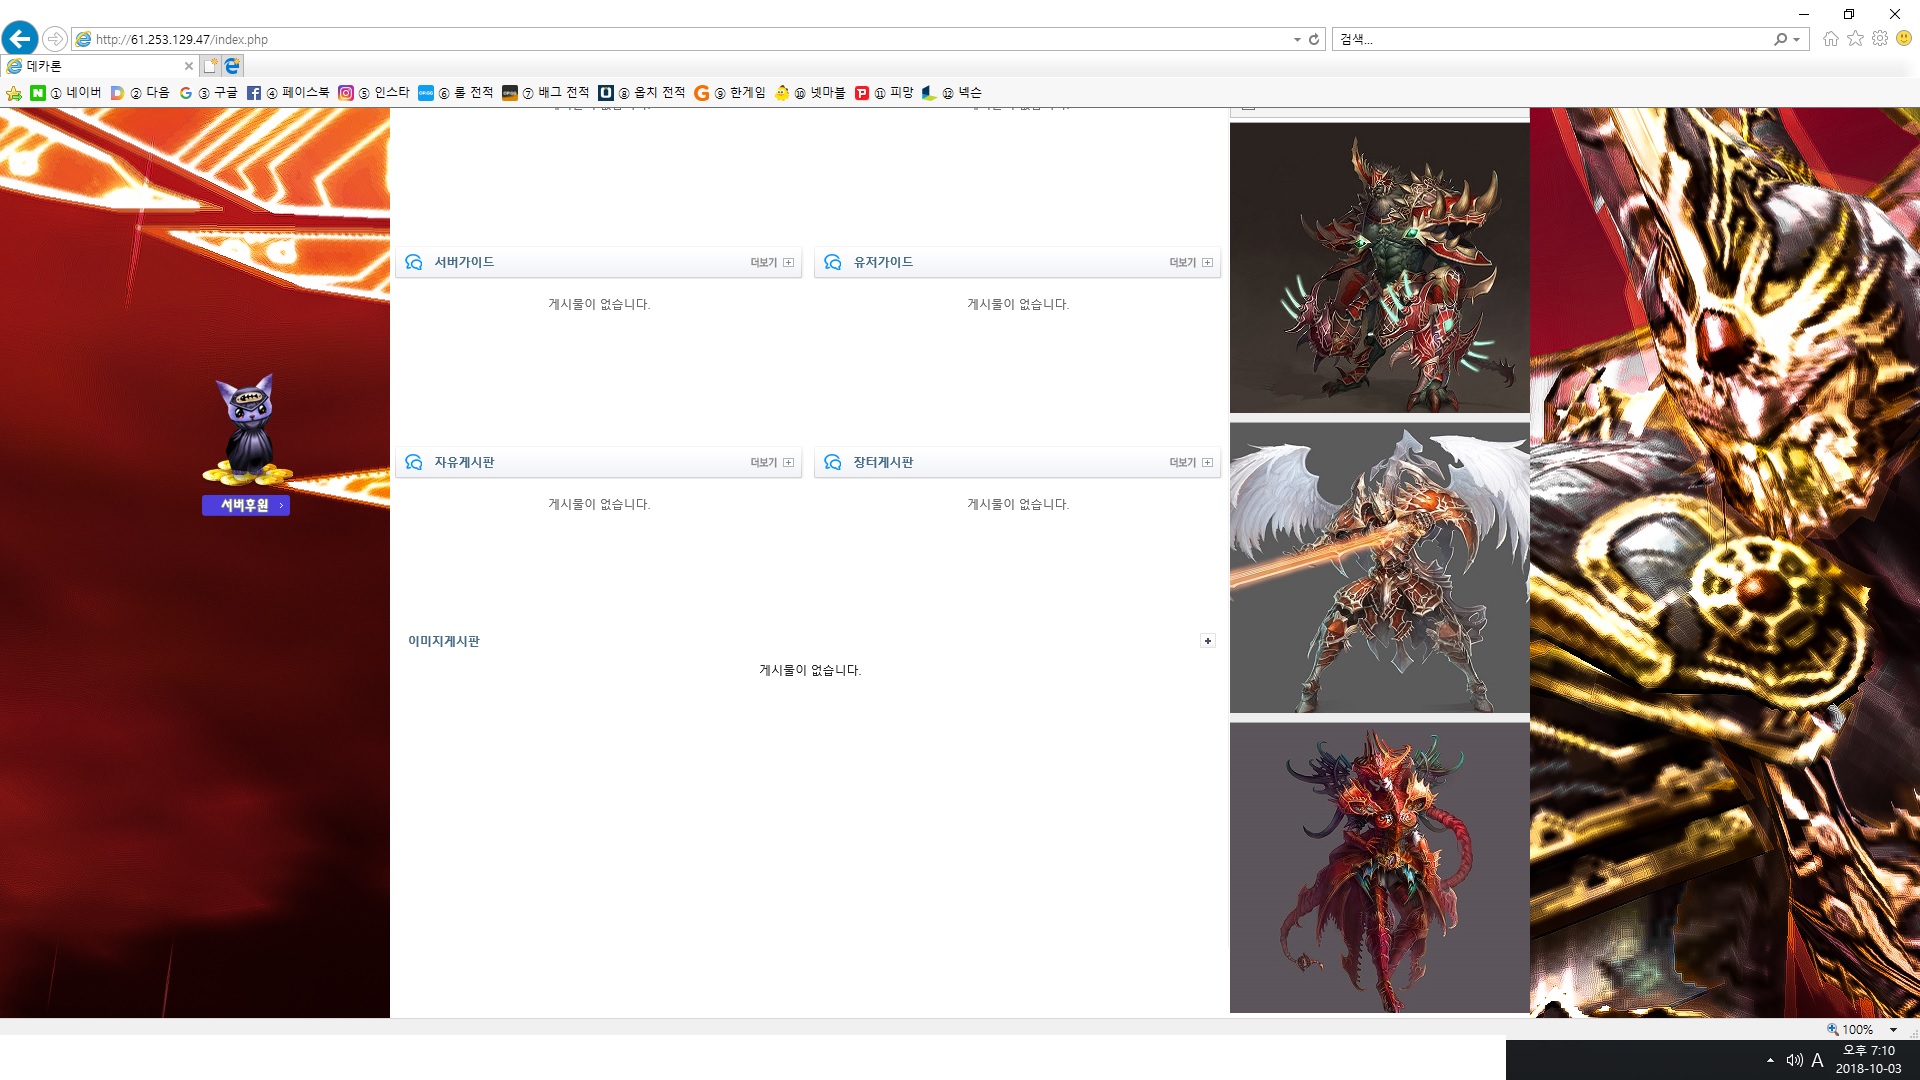Expand 더보기 for 장터게시판 board
The image size is (1920, 1080).
coord(1190,463)
